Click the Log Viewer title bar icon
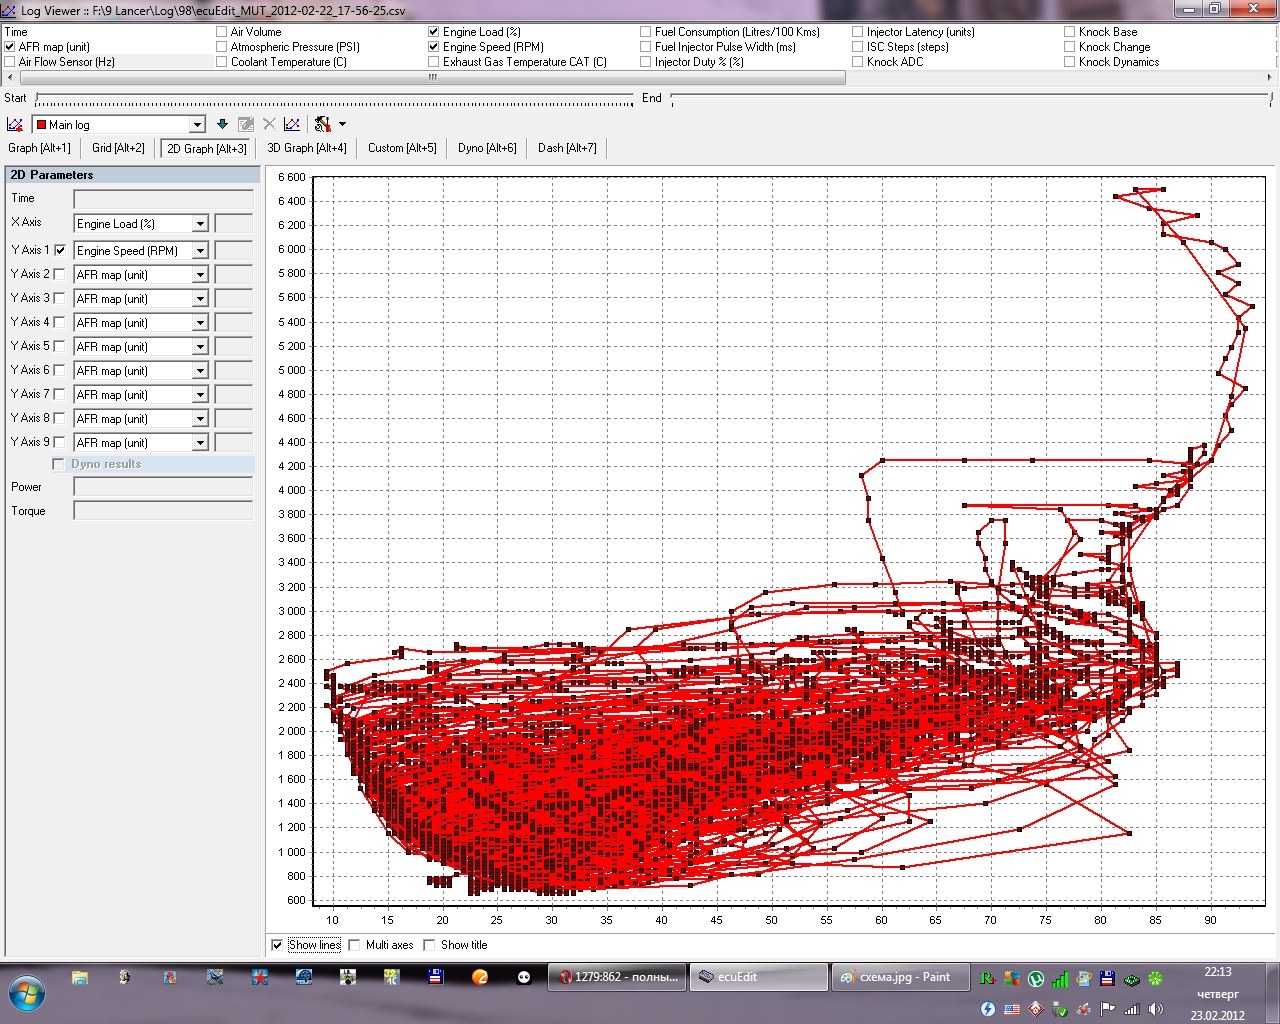1280x1024 pixels. tap(10, 10)
